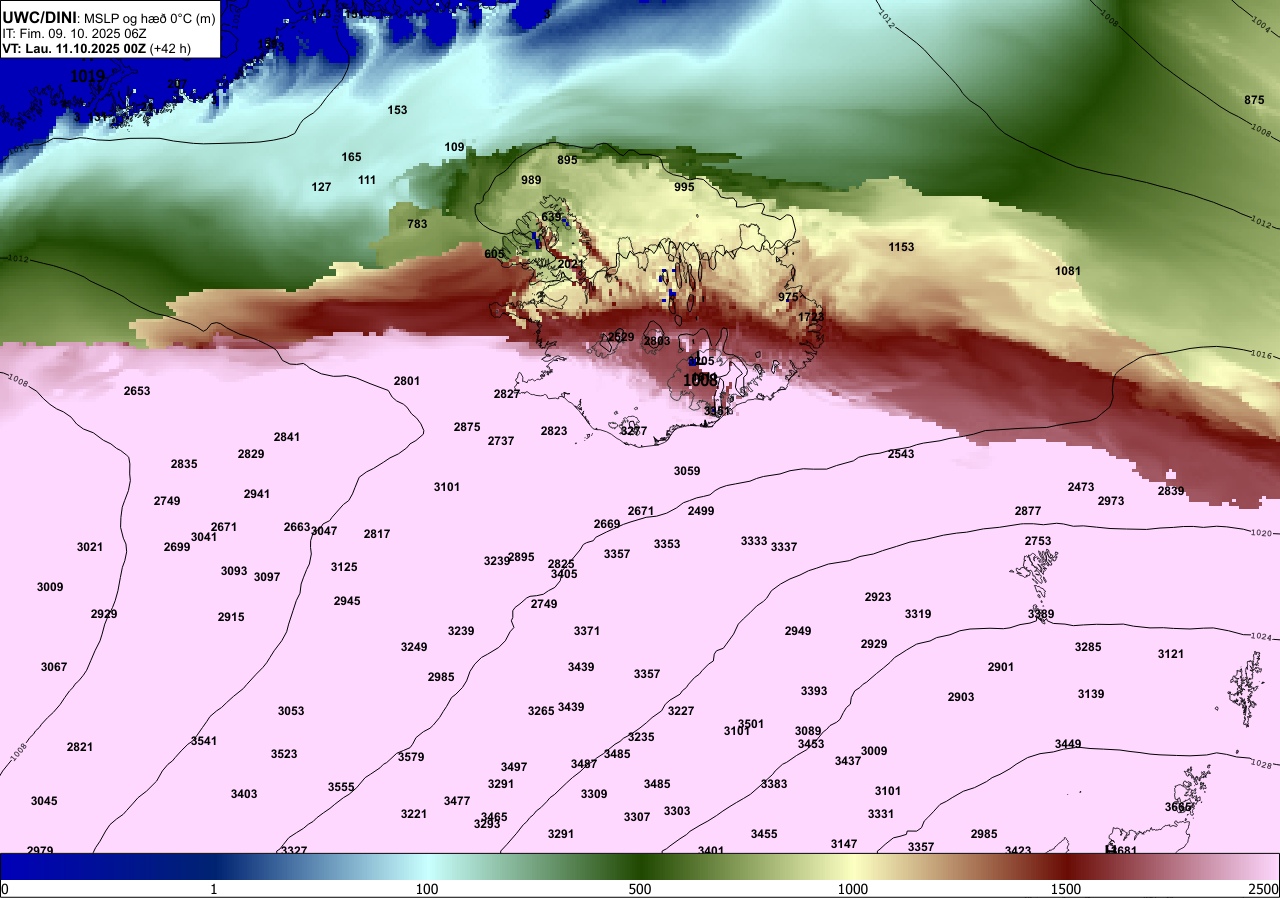This screenshot has width=1280, height=898.
Task: Click the map value 2915
Action: click(x=231, y=617)
